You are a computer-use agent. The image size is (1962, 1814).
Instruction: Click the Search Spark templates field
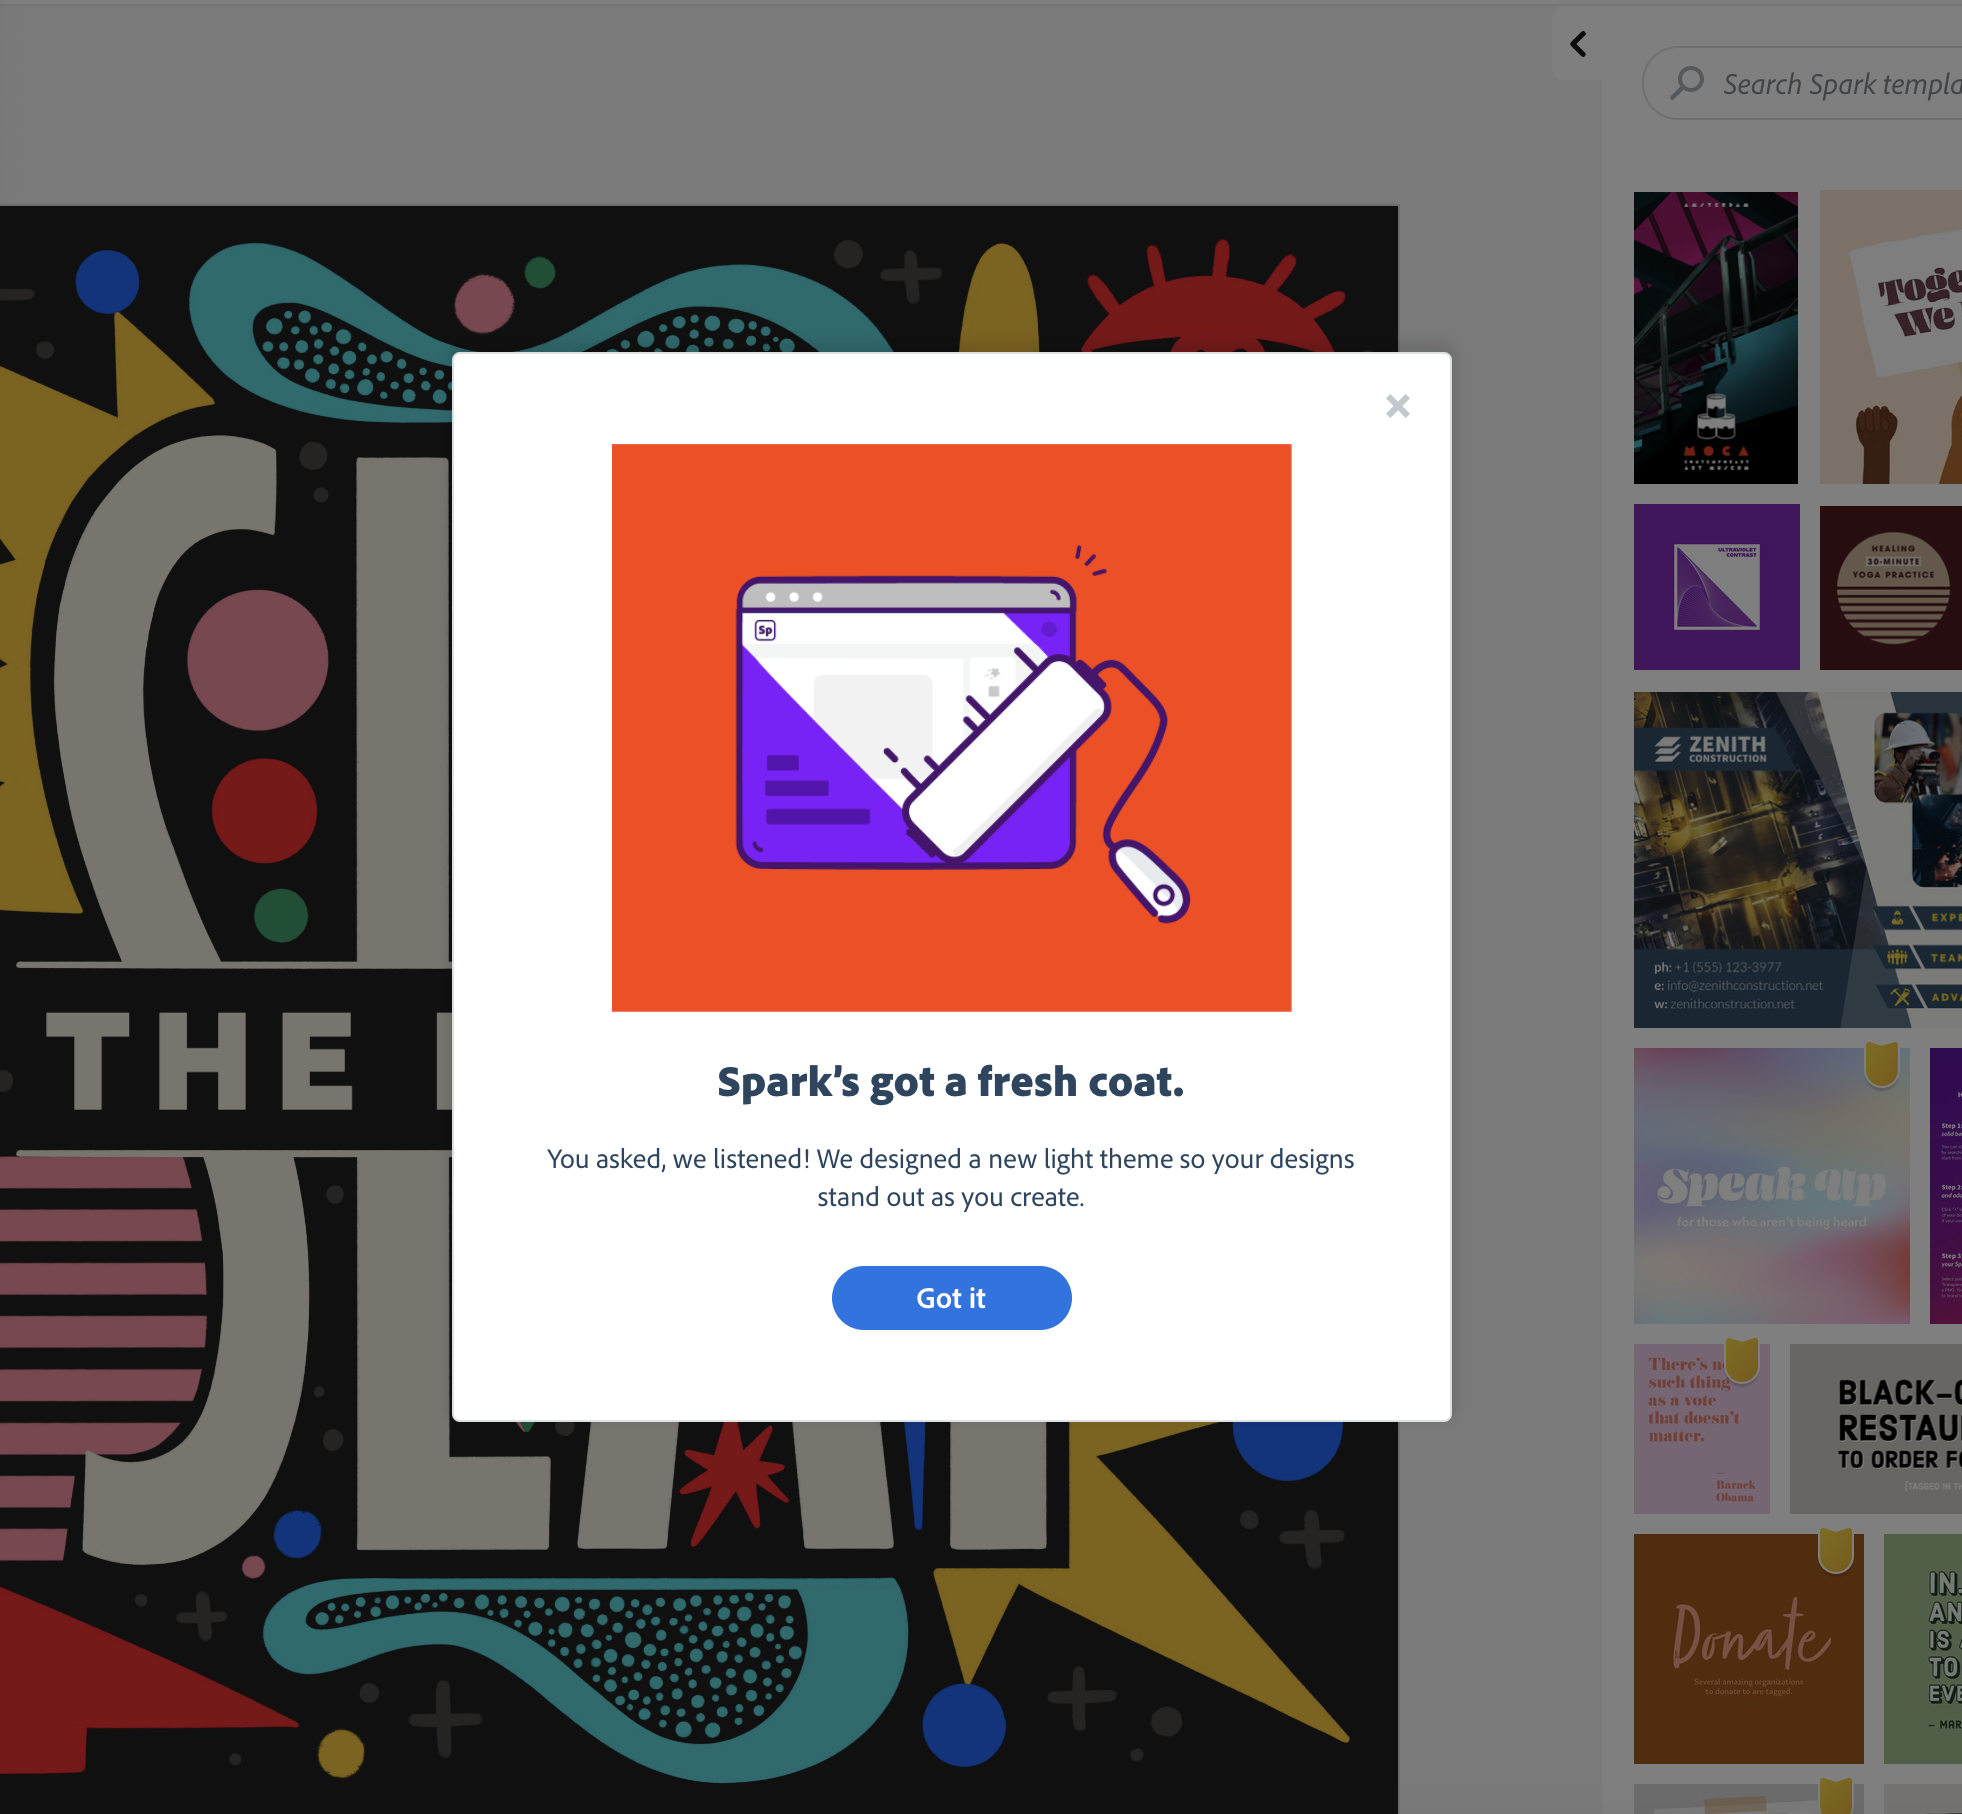coord(1803,84)
